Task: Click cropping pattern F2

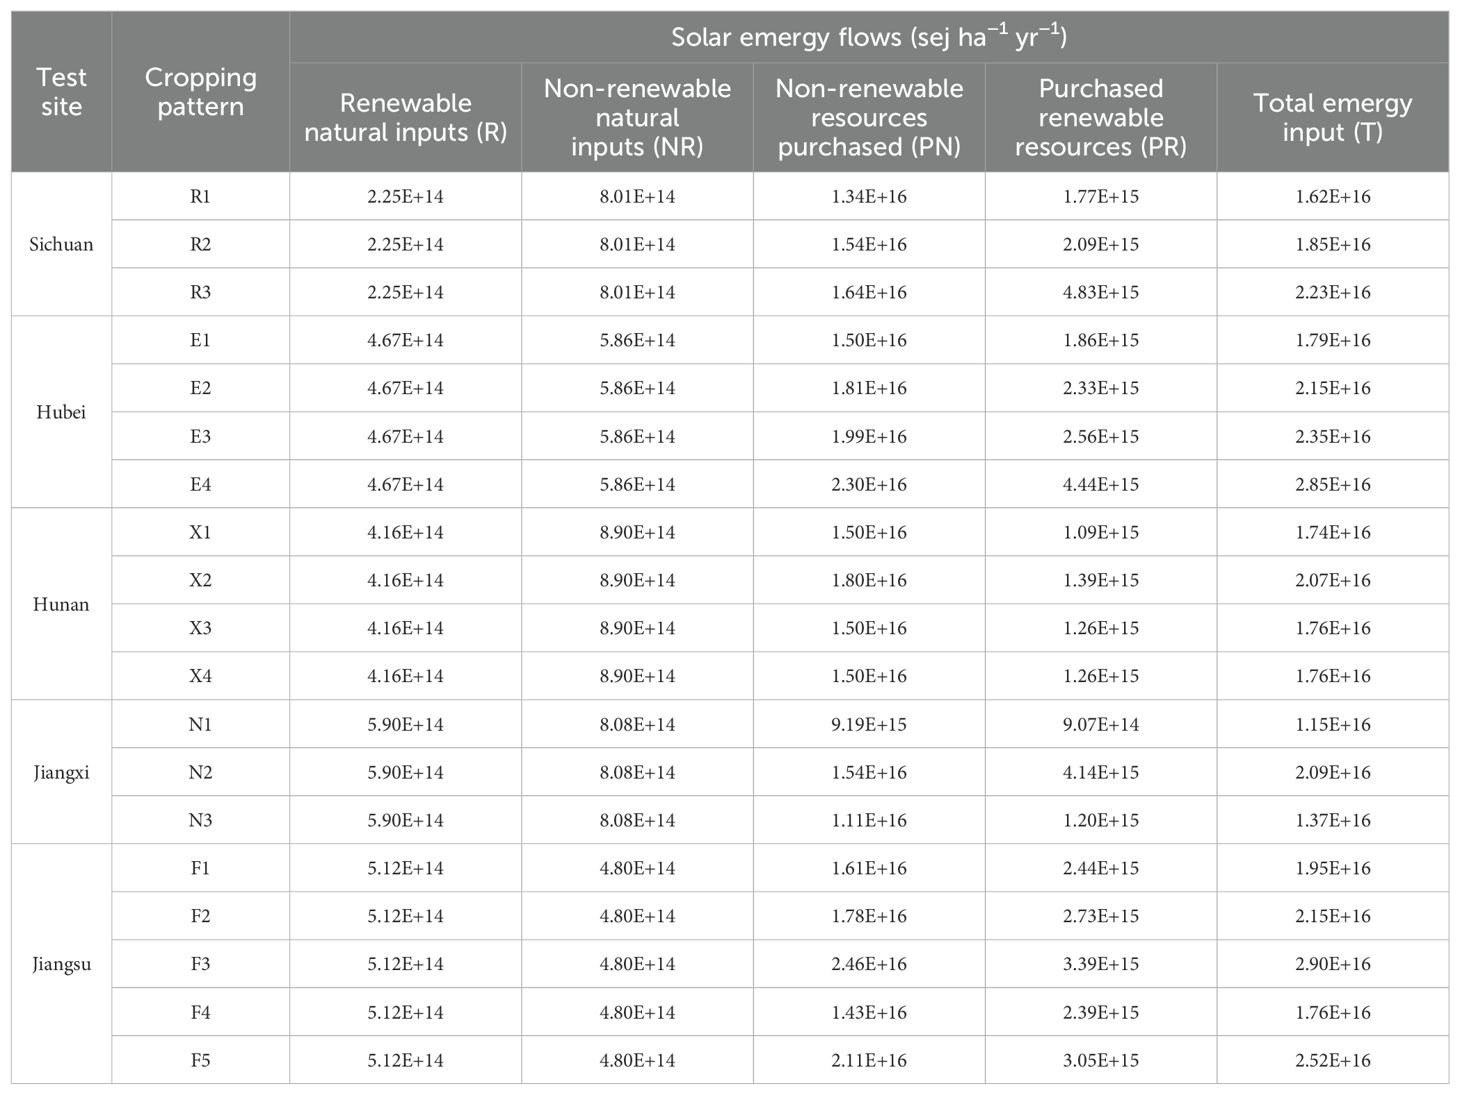Action: point(200,916)
